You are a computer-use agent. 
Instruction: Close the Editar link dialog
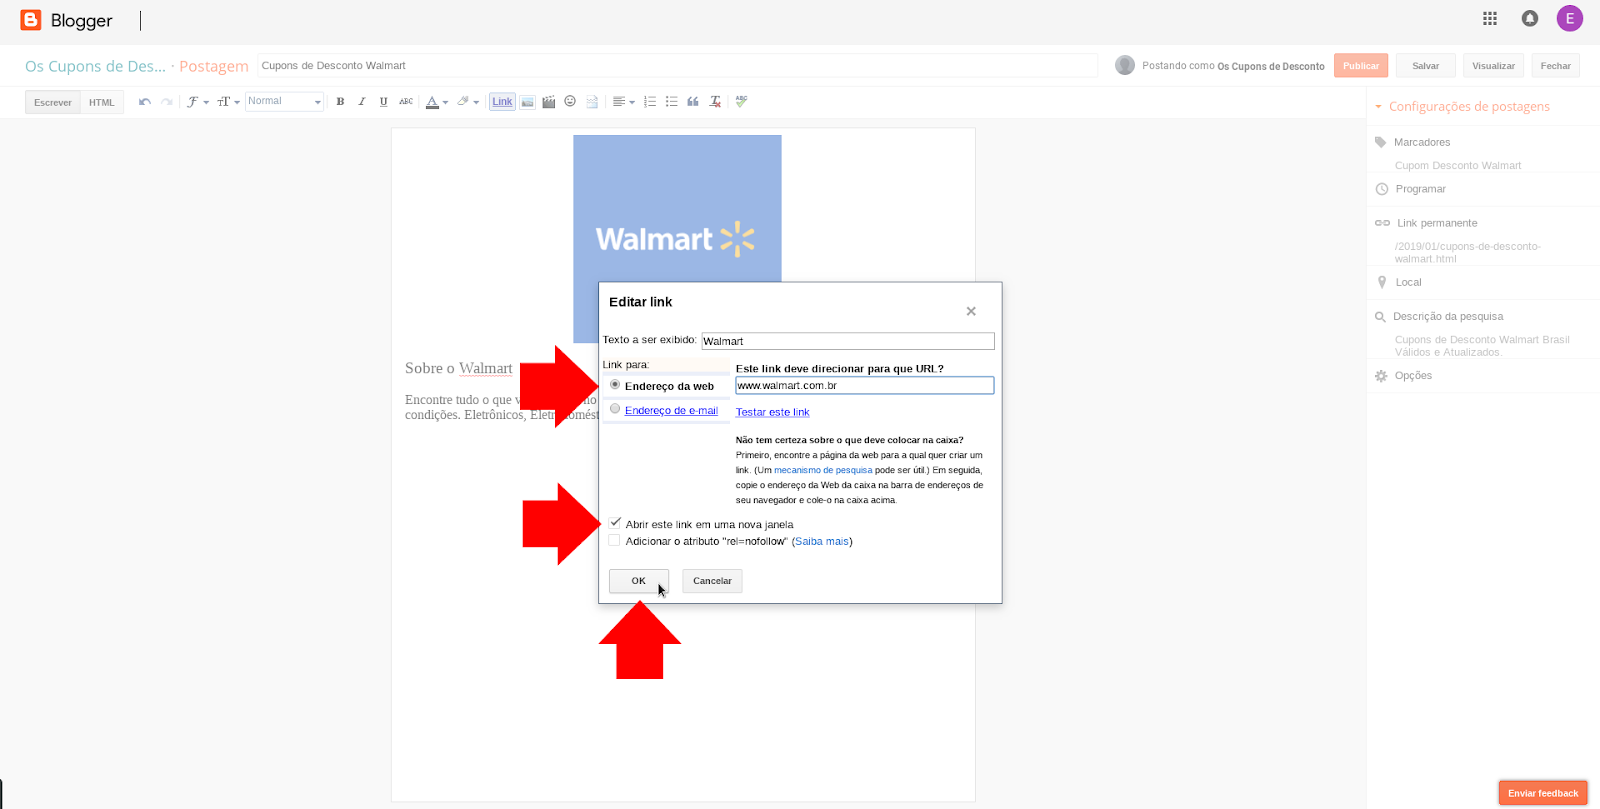971,311
